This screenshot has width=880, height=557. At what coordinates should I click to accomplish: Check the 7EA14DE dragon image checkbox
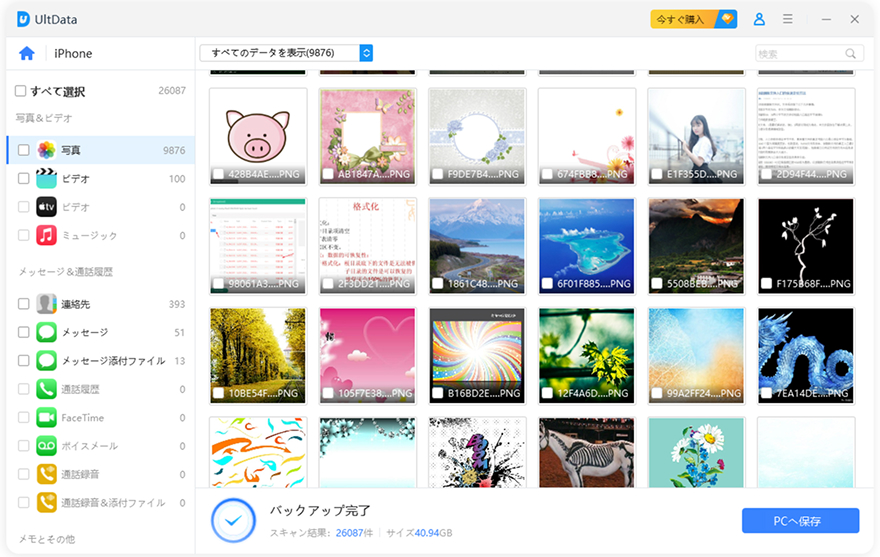point(766,393)
